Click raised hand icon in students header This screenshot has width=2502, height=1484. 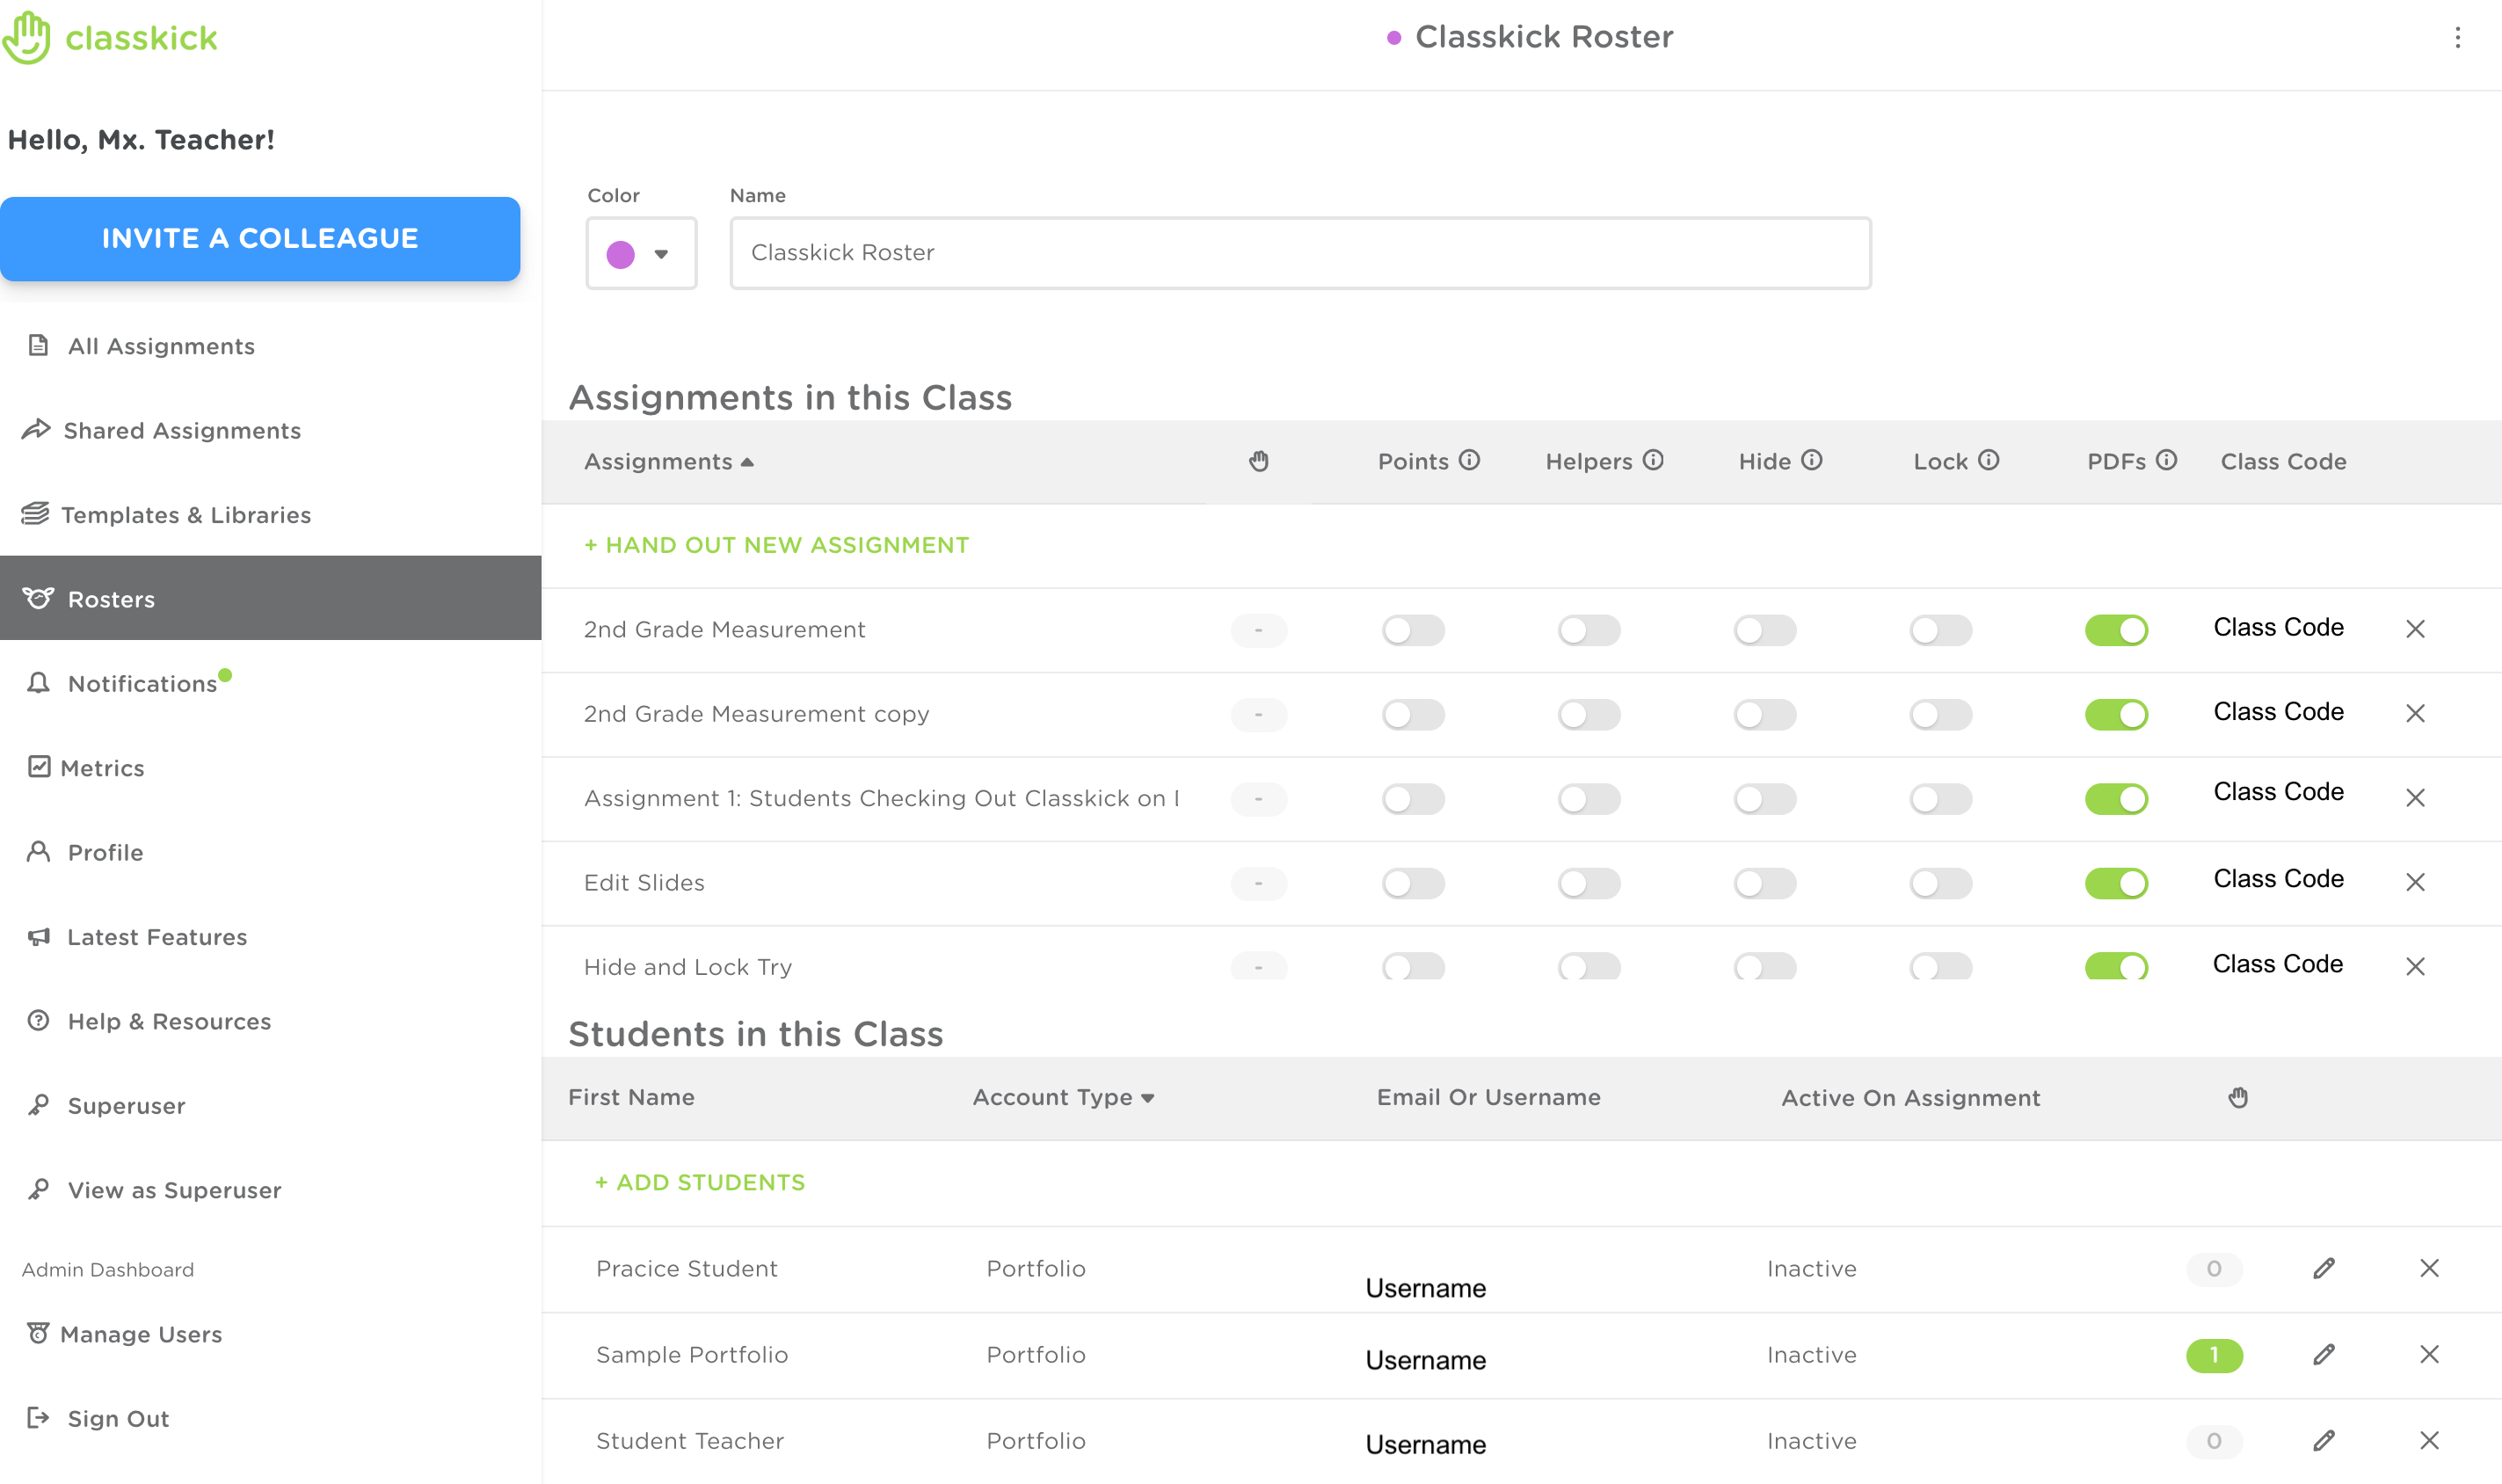[x=2238, y=1097]
